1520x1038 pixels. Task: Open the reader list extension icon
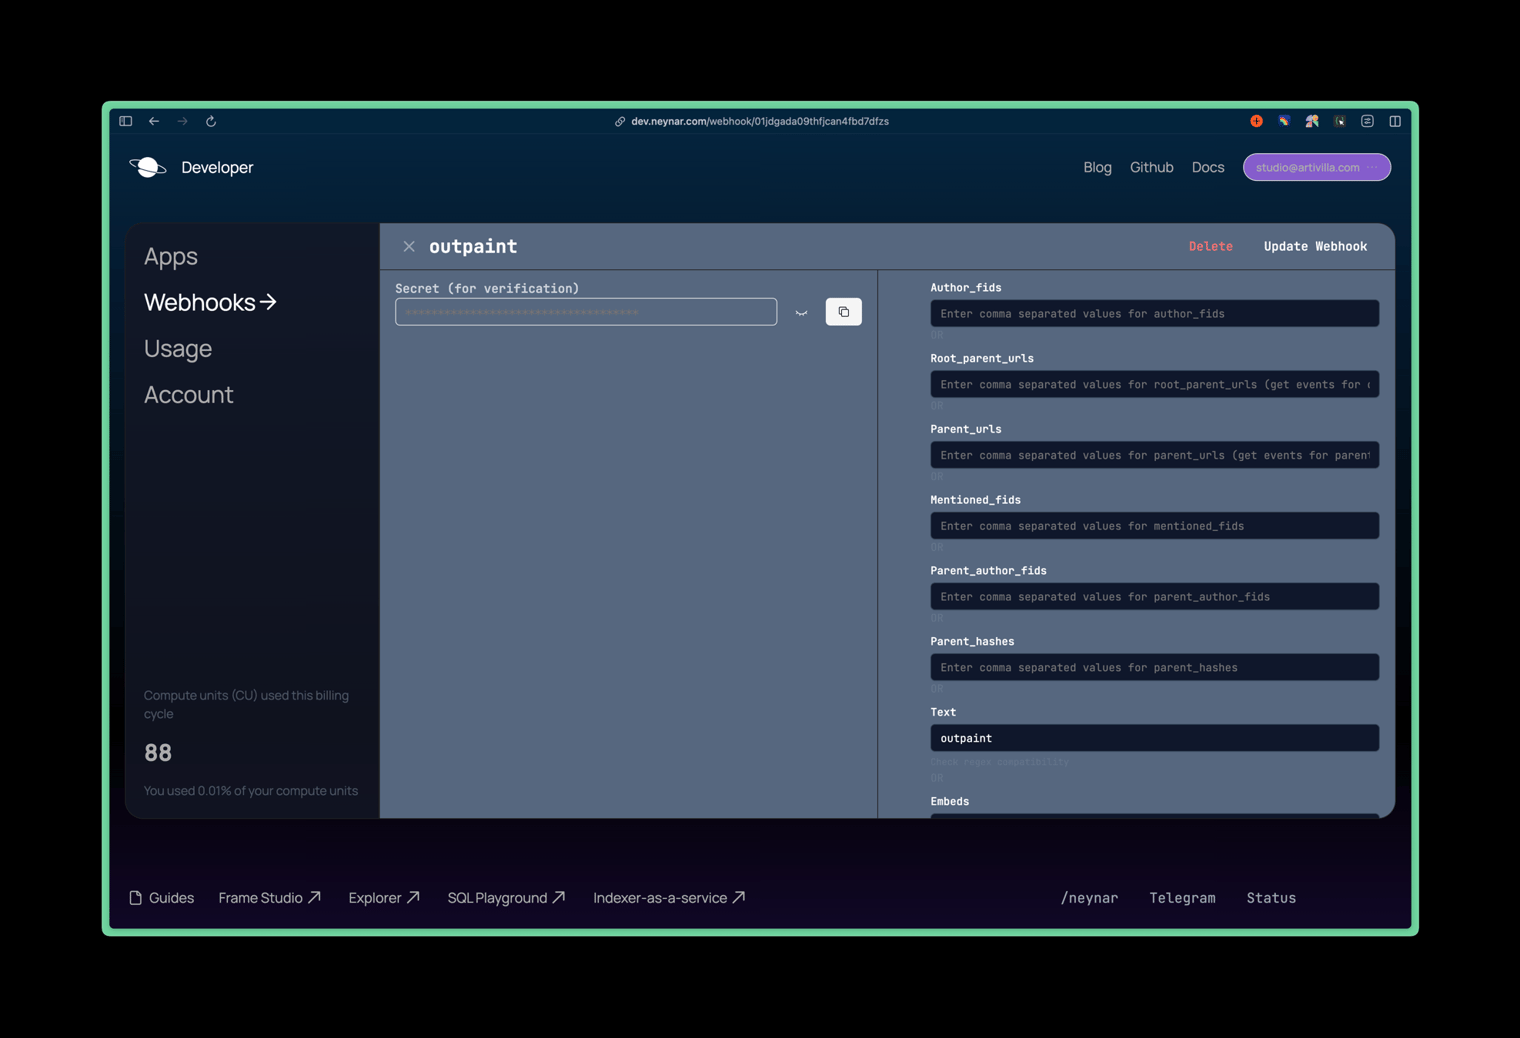tap(1367, 121)
